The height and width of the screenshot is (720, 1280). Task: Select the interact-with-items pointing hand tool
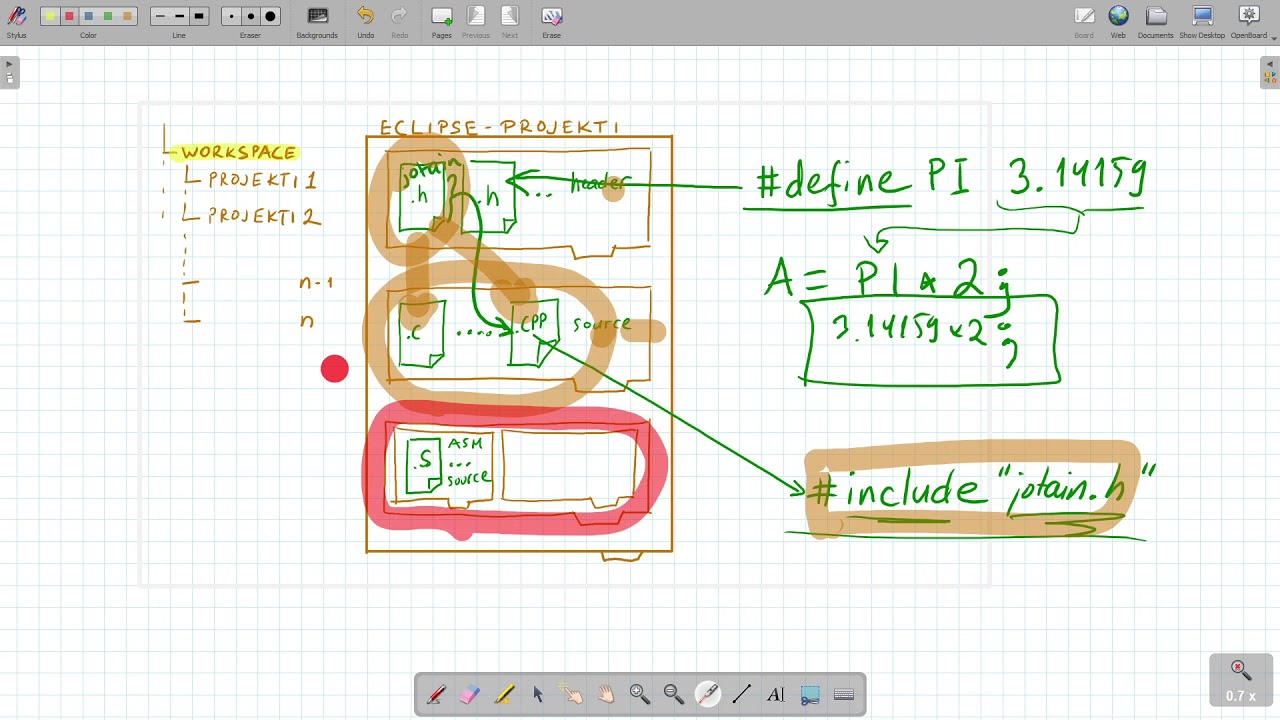click(572, 694)
